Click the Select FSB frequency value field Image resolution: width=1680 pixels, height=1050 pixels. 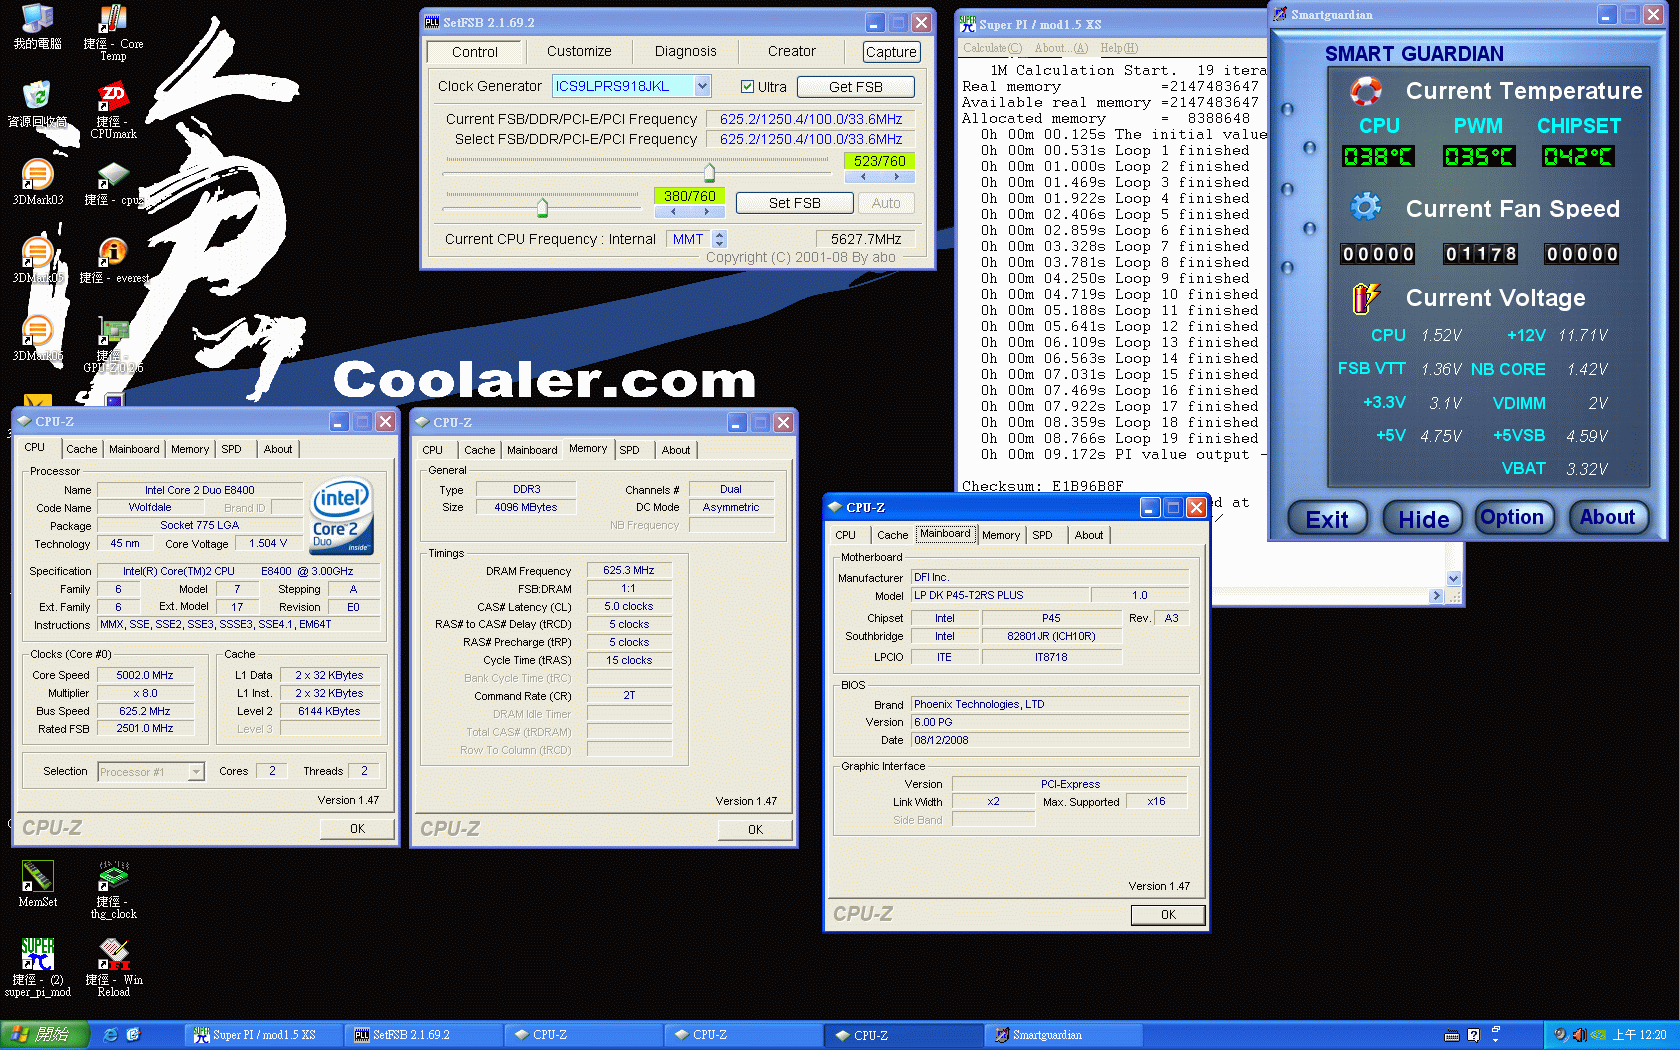click(x=810, y=139)
